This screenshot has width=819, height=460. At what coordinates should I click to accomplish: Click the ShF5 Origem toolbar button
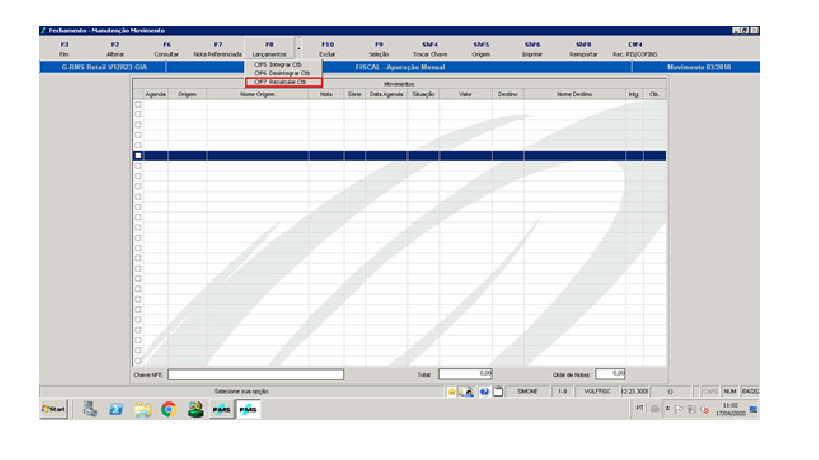tap(481, 49)
